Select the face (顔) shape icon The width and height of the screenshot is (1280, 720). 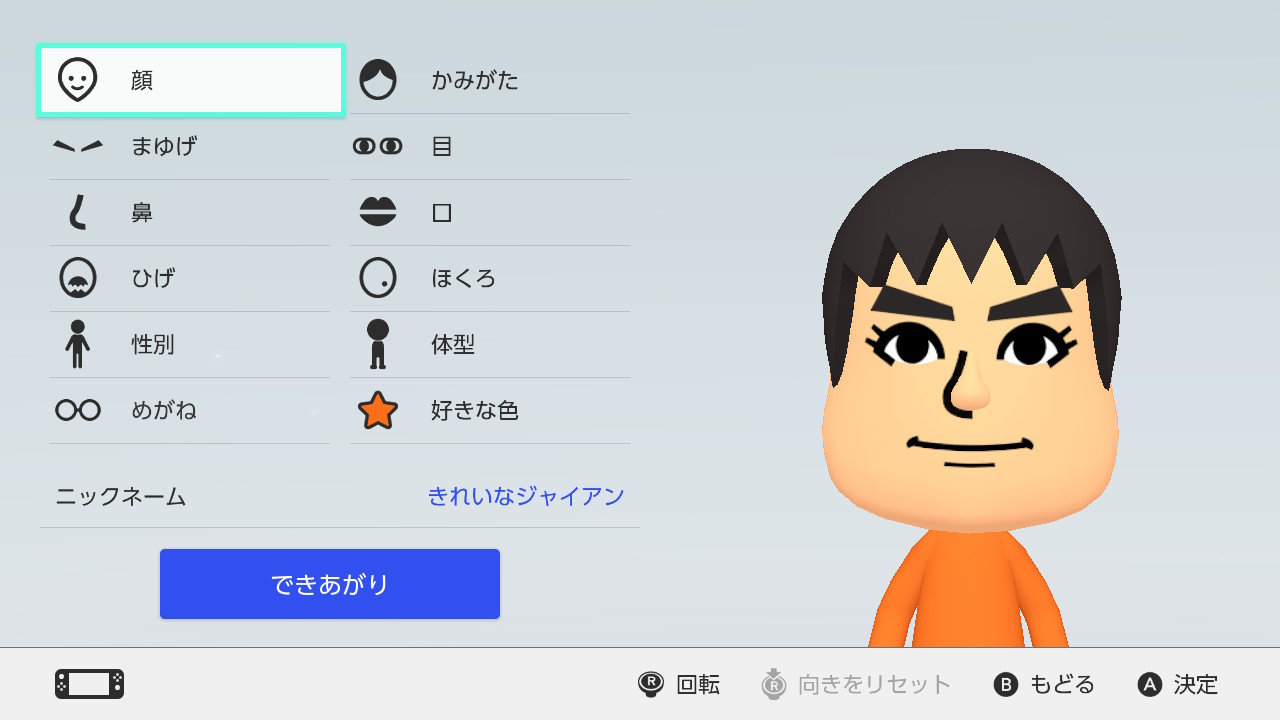[78, 80]
